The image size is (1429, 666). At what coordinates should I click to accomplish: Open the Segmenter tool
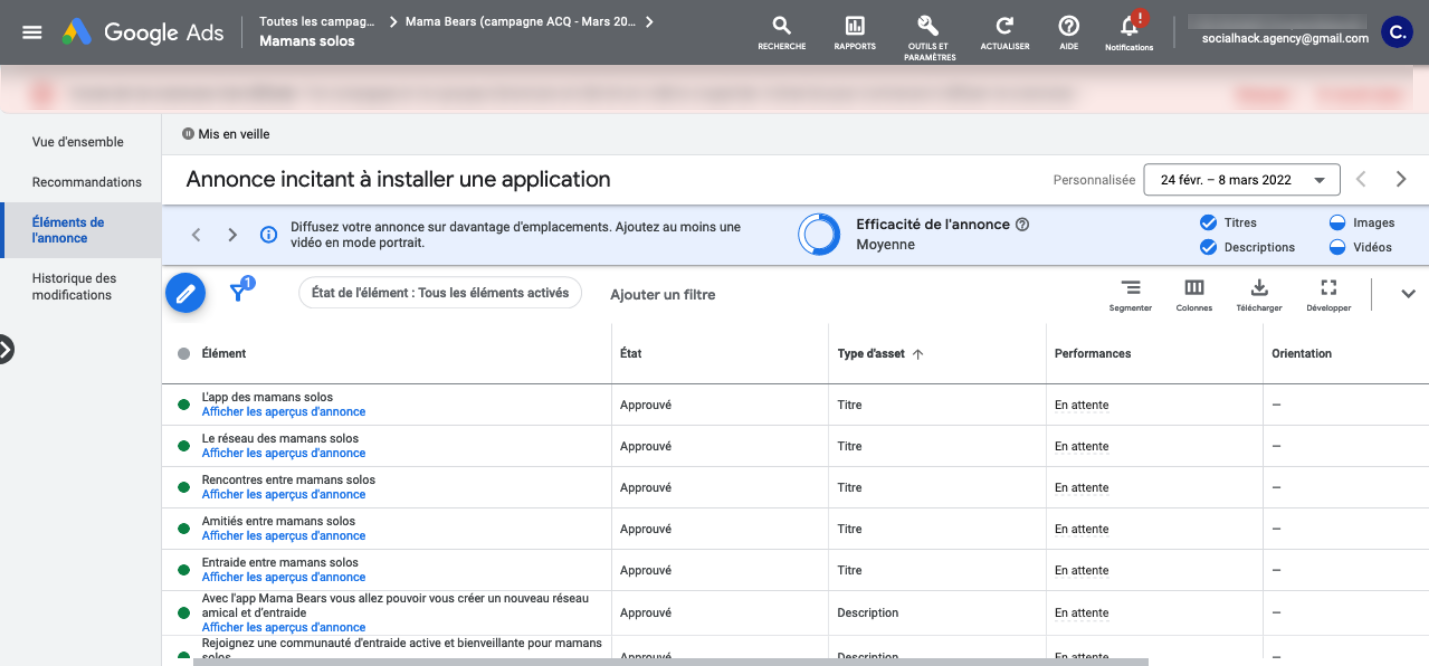coord(1130,289)
